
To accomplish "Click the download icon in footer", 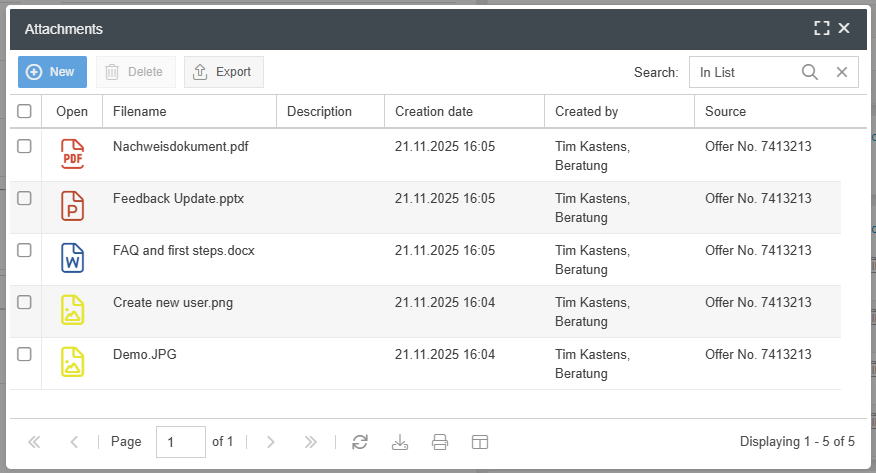I will pos(400,441).
